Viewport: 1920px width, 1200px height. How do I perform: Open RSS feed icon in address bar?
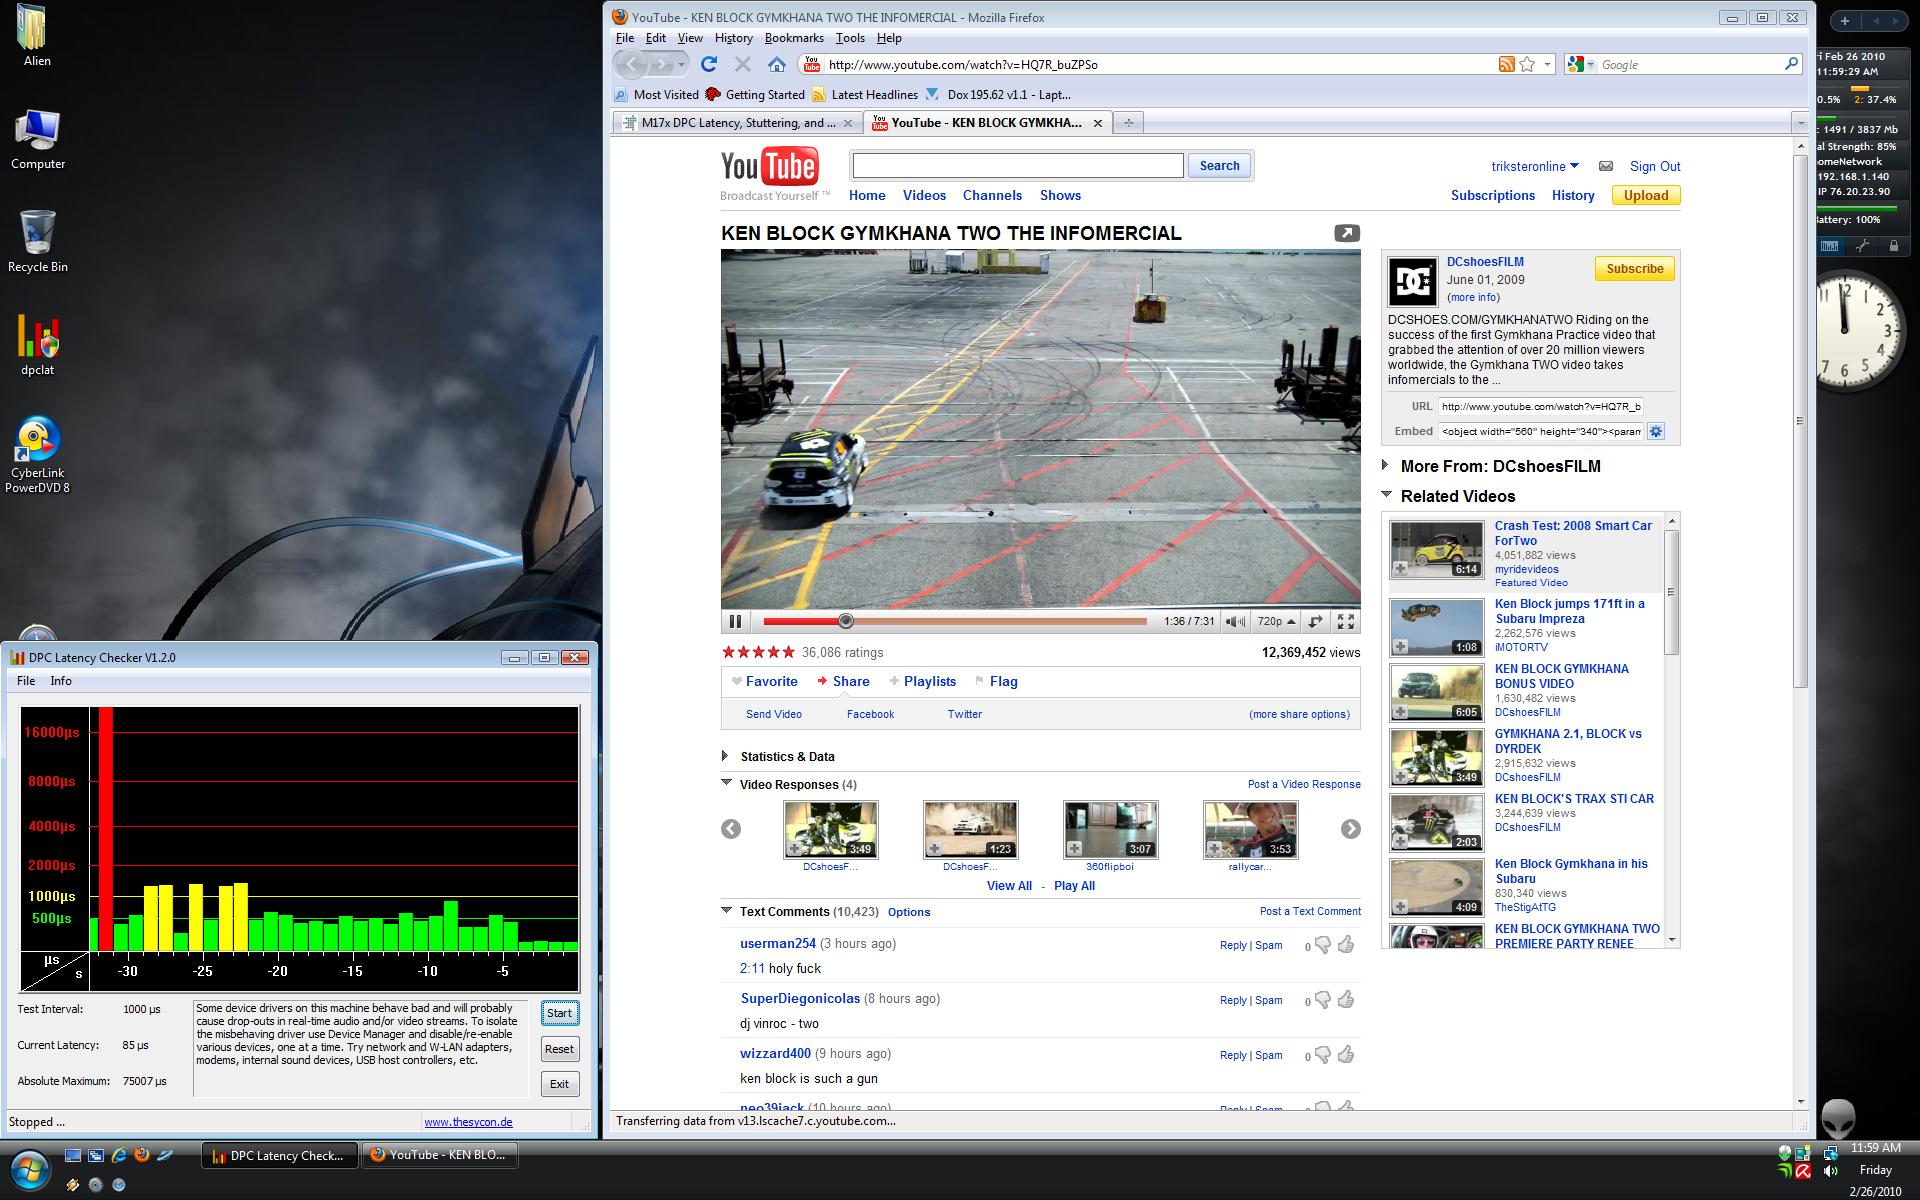coord(1506,64)
